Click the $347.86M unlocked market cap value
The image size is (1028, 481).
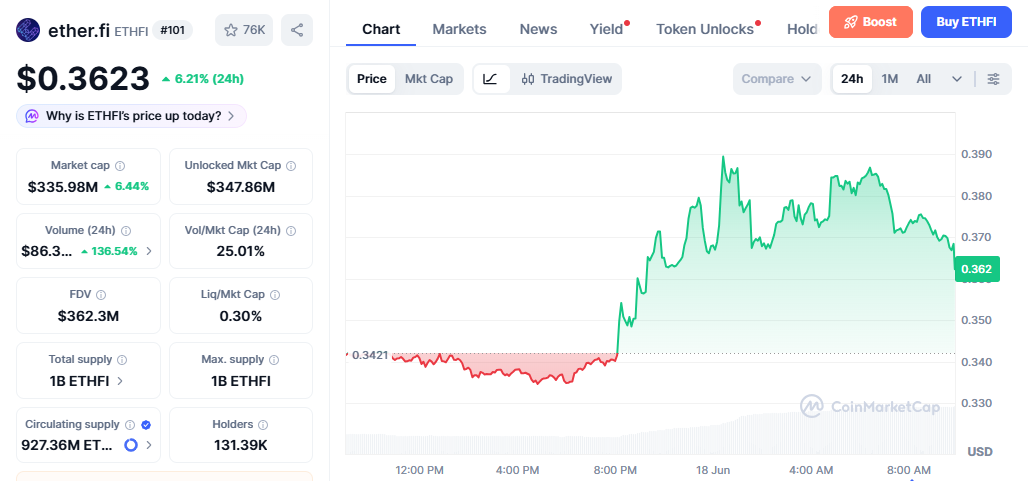point(241,187)
